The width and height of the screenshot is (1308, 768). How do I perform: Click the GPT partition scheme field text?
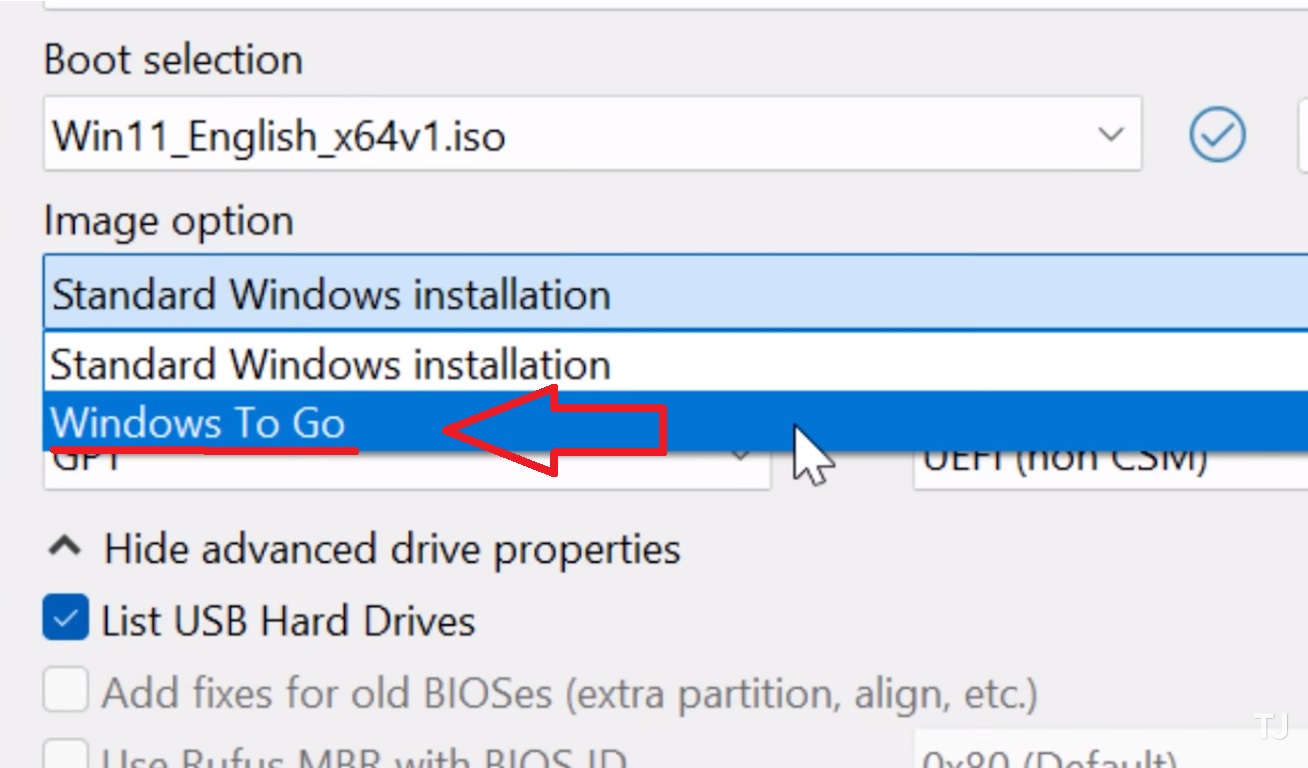pos(86,461)
